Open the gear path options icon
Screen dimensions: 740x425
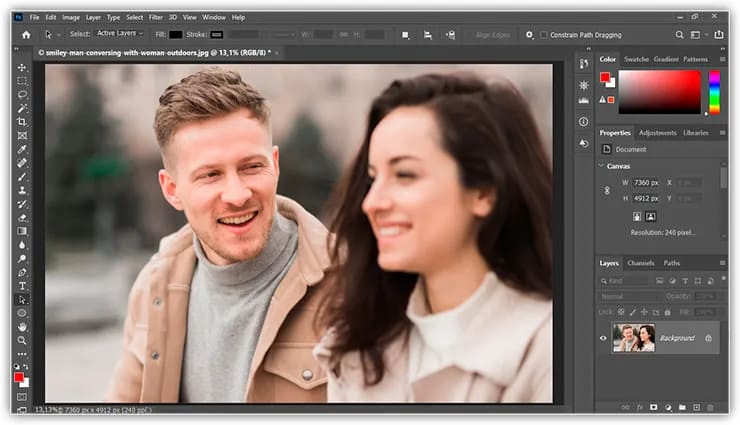click(x=530, y=35)
